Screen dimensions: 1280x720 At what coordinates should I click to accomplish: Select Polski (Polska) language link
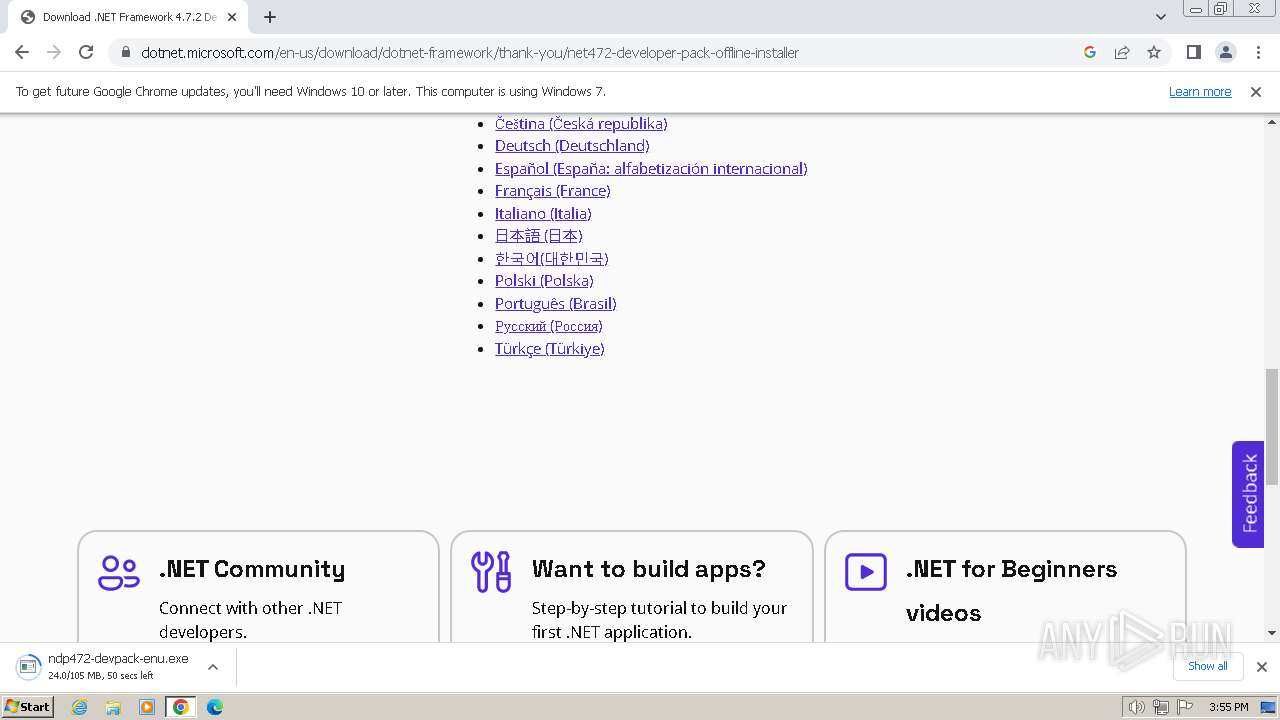[x=544, y=281]
